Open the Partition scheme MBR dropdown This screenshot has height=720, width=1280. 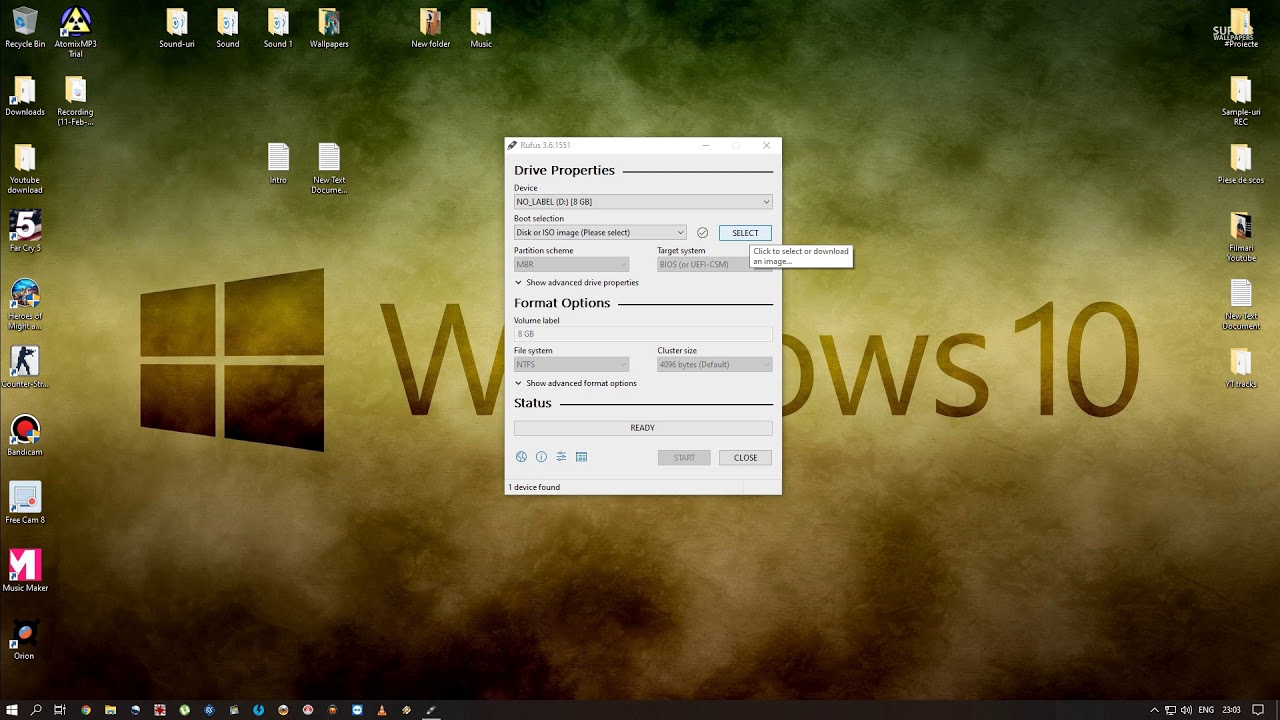point(571,265)
